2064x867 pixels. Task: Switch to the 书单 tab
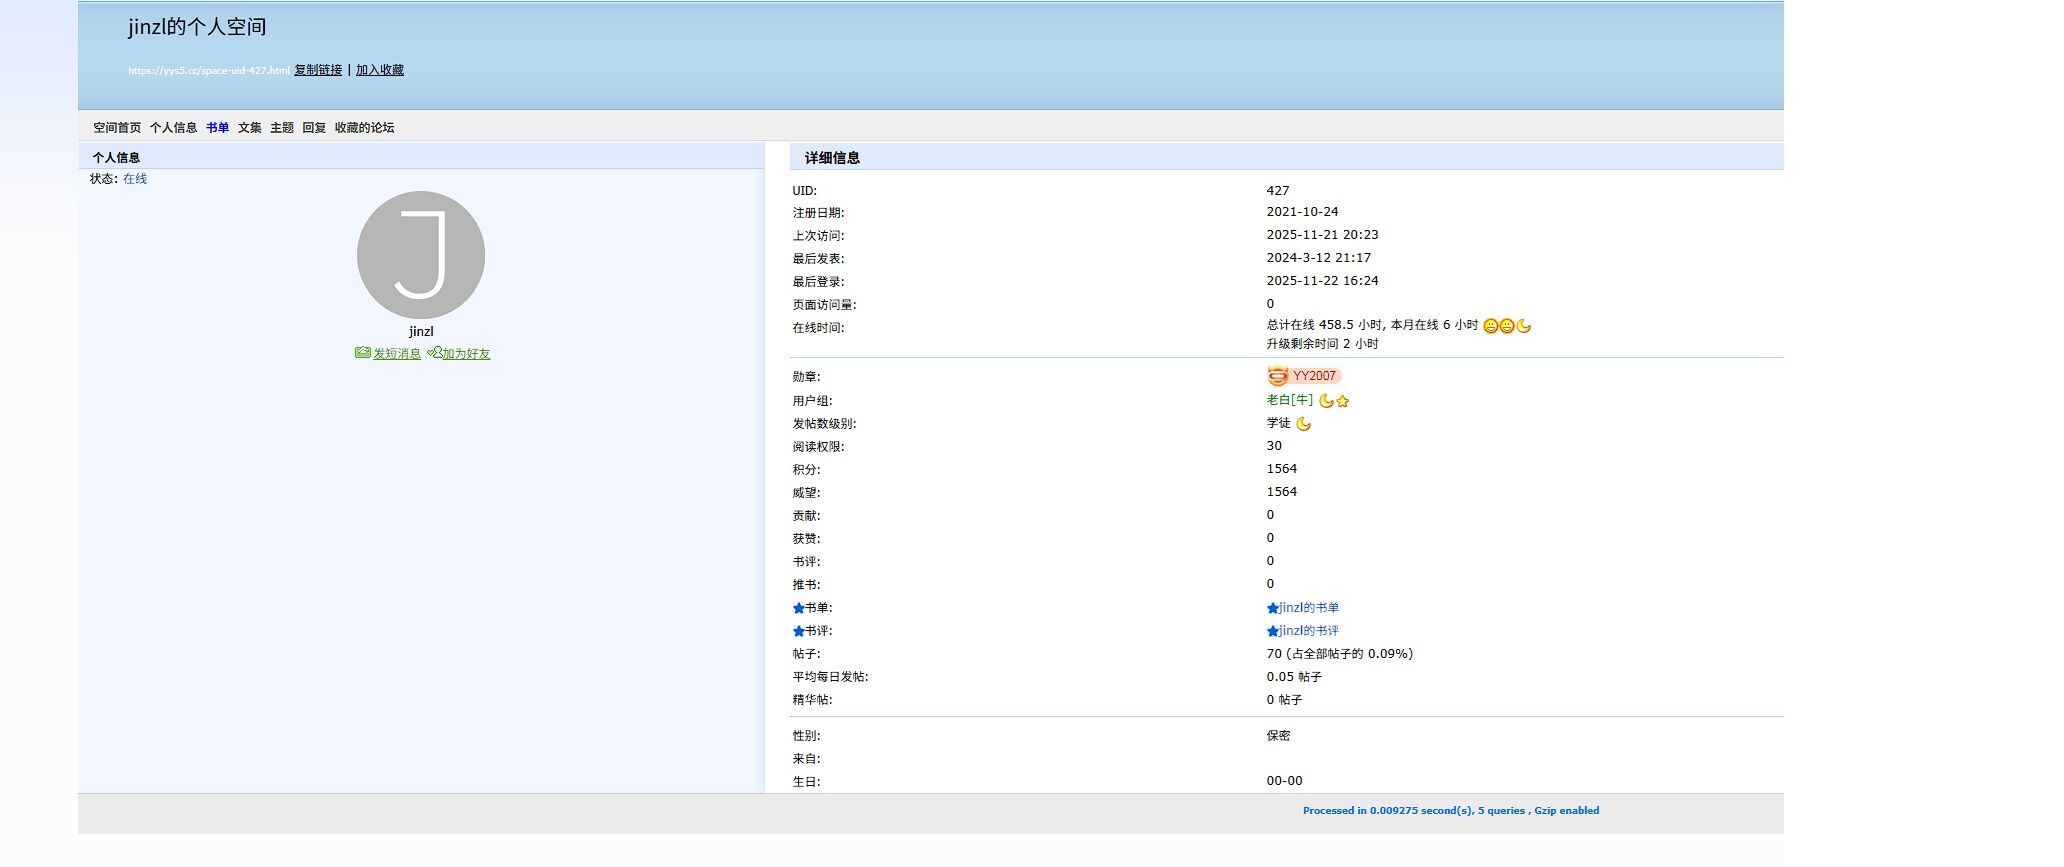pos(217,128)
